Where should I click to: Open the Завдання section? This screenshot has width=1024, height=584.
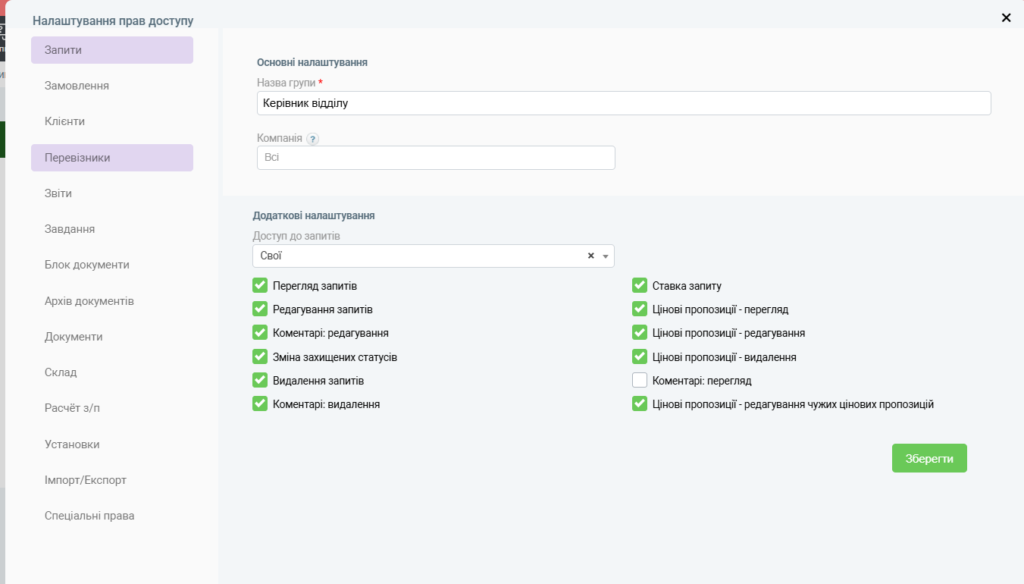coord(112,229)
